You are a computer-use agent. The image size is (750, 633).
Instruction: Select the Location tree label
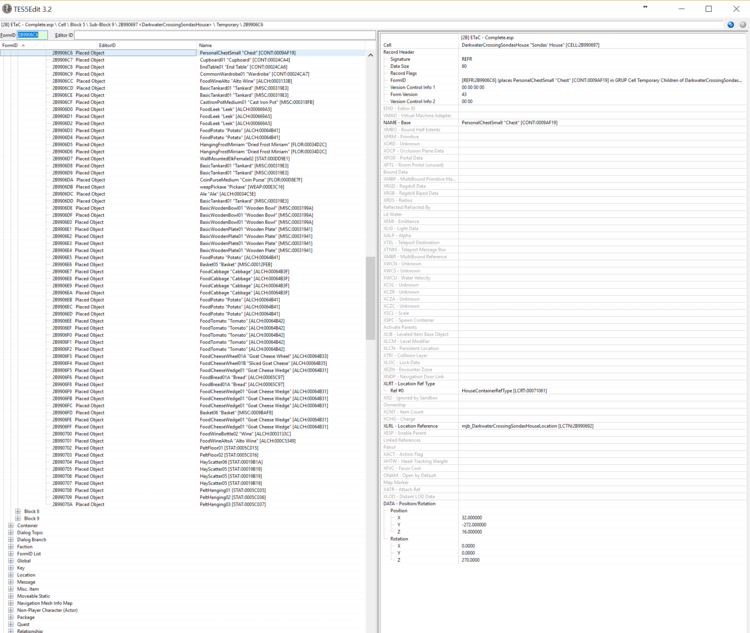coord(26,575)
